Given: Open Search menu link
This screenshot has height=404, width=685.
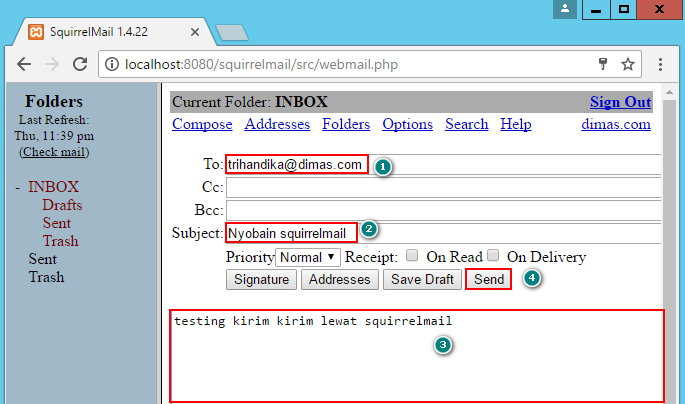Looking at the screenshot, I should [467, 124].
